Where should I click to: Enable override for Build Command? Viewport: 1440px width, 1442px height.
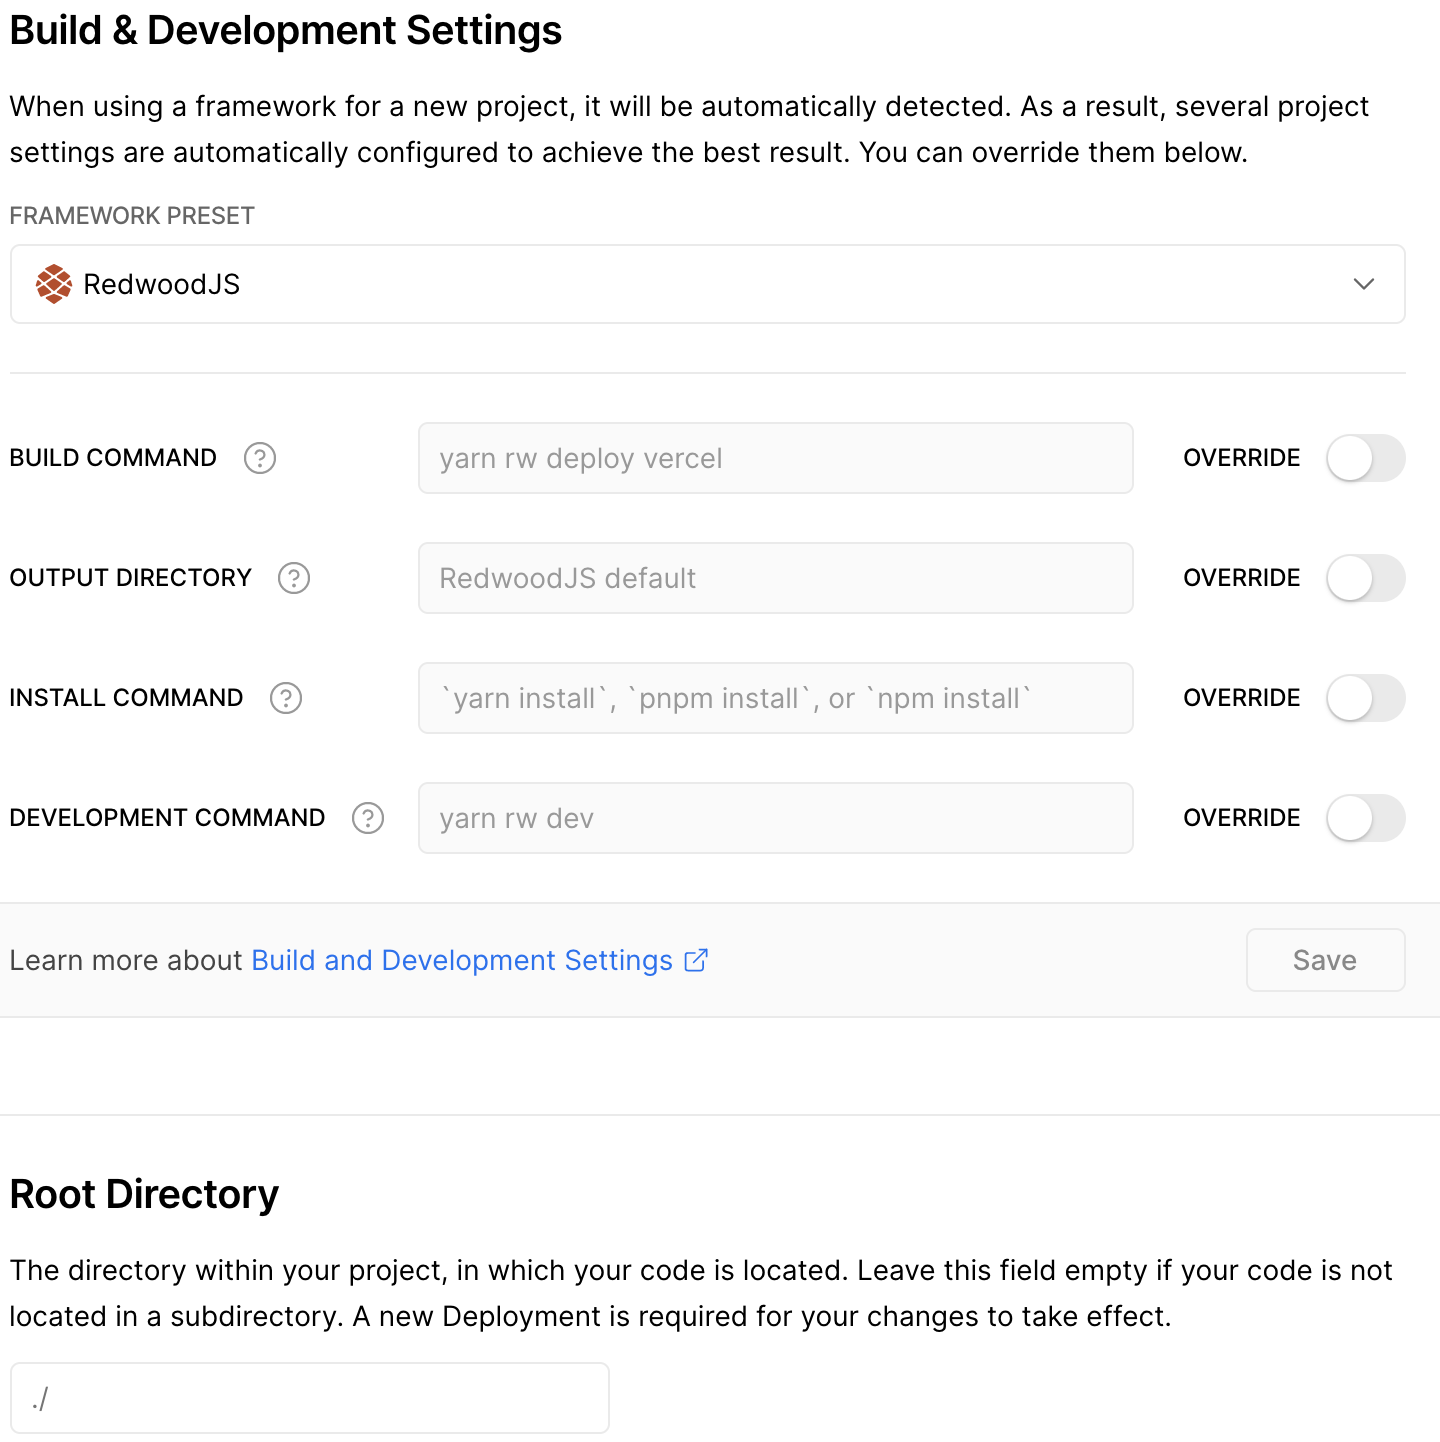point(1365,458)
